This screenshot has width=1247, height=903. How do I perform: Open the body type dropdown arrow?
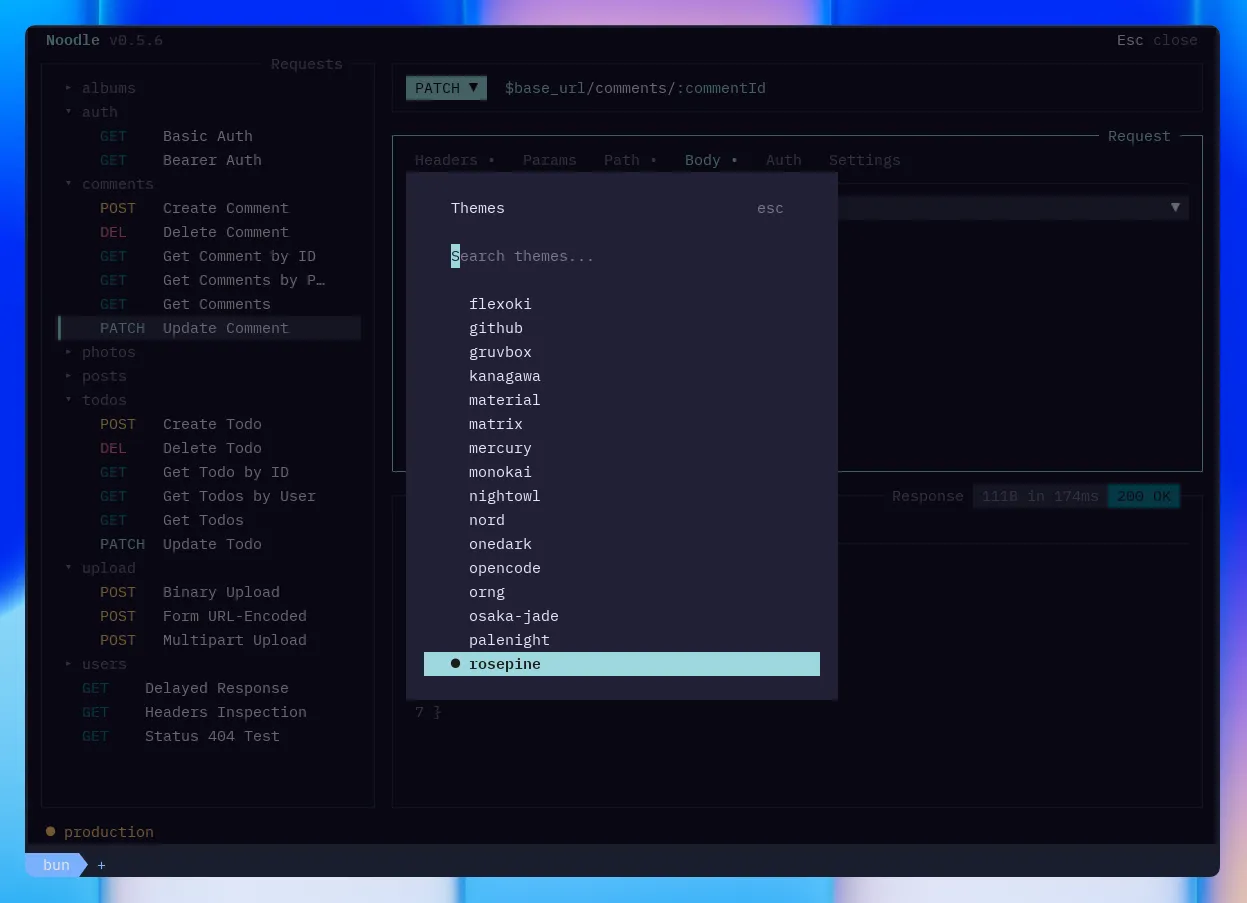tap(1175, 207)
